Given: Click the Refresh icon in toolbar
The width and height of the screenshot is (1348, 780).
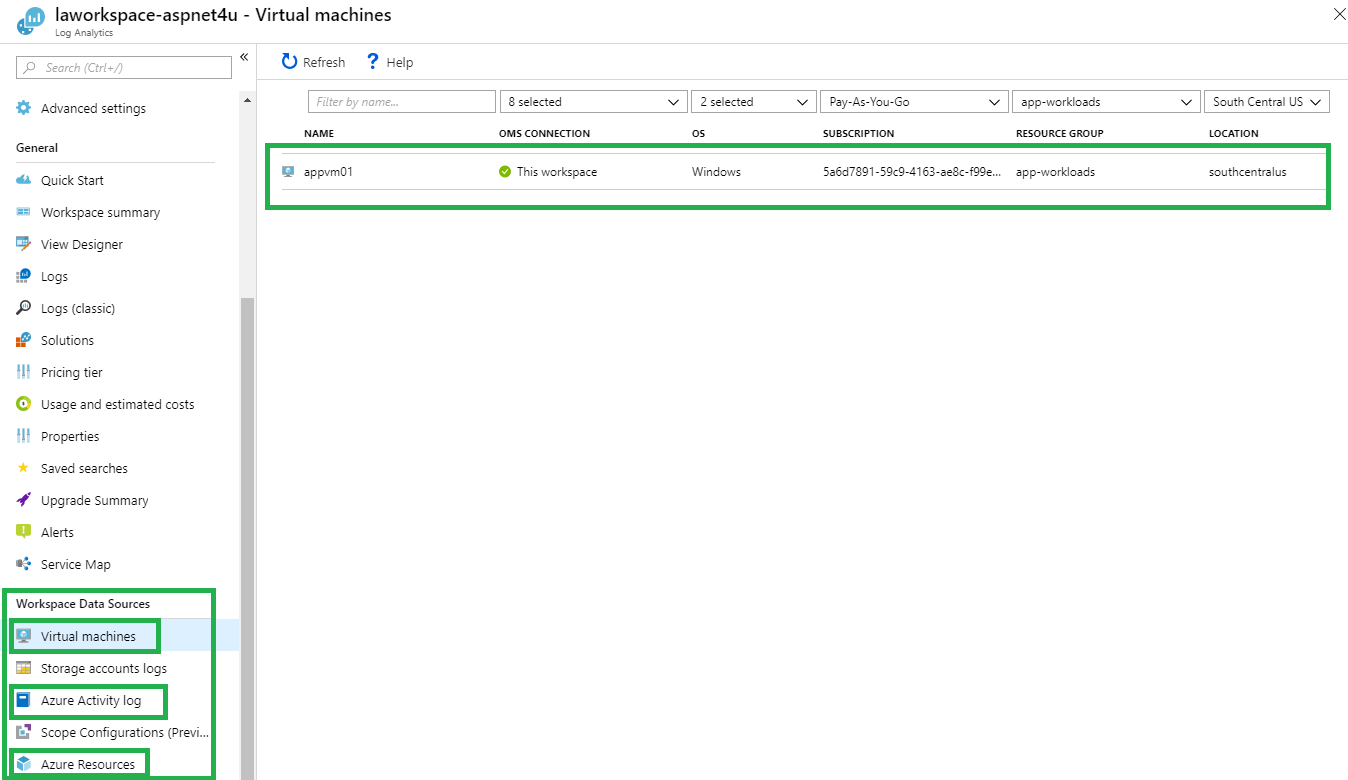Looking at the screenshot, I should 290,62.
